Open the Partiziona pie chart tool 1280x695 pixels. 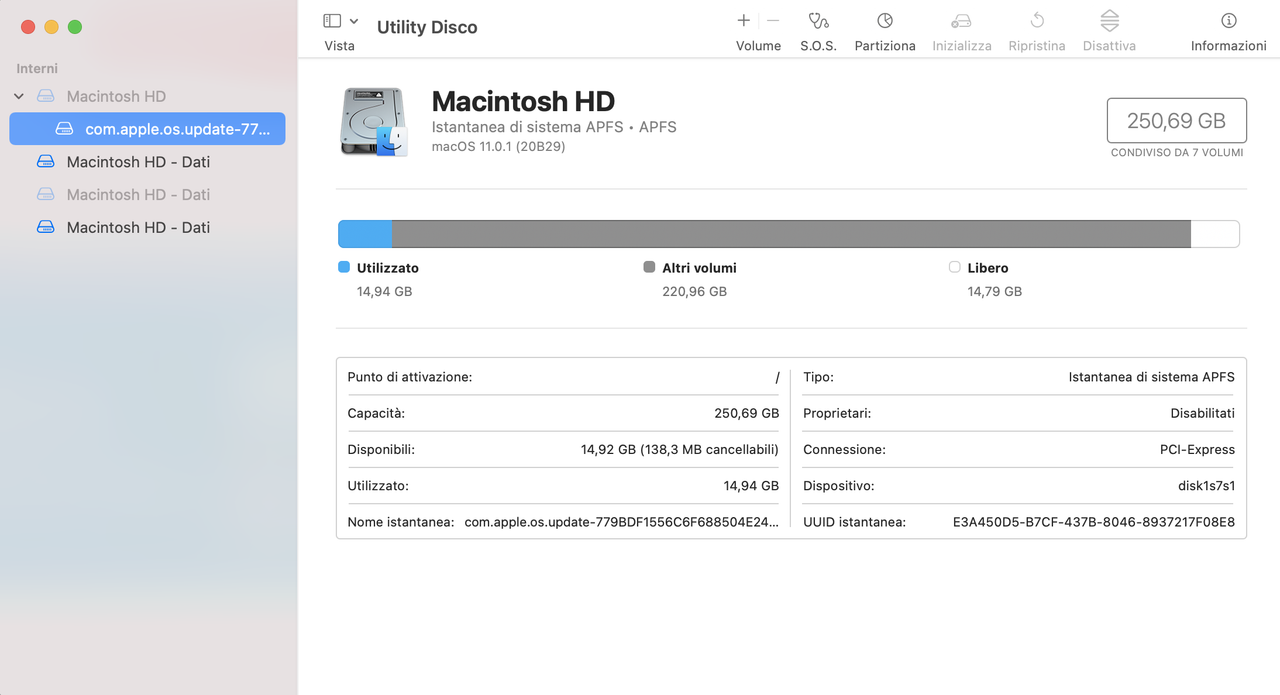[885, 20]
